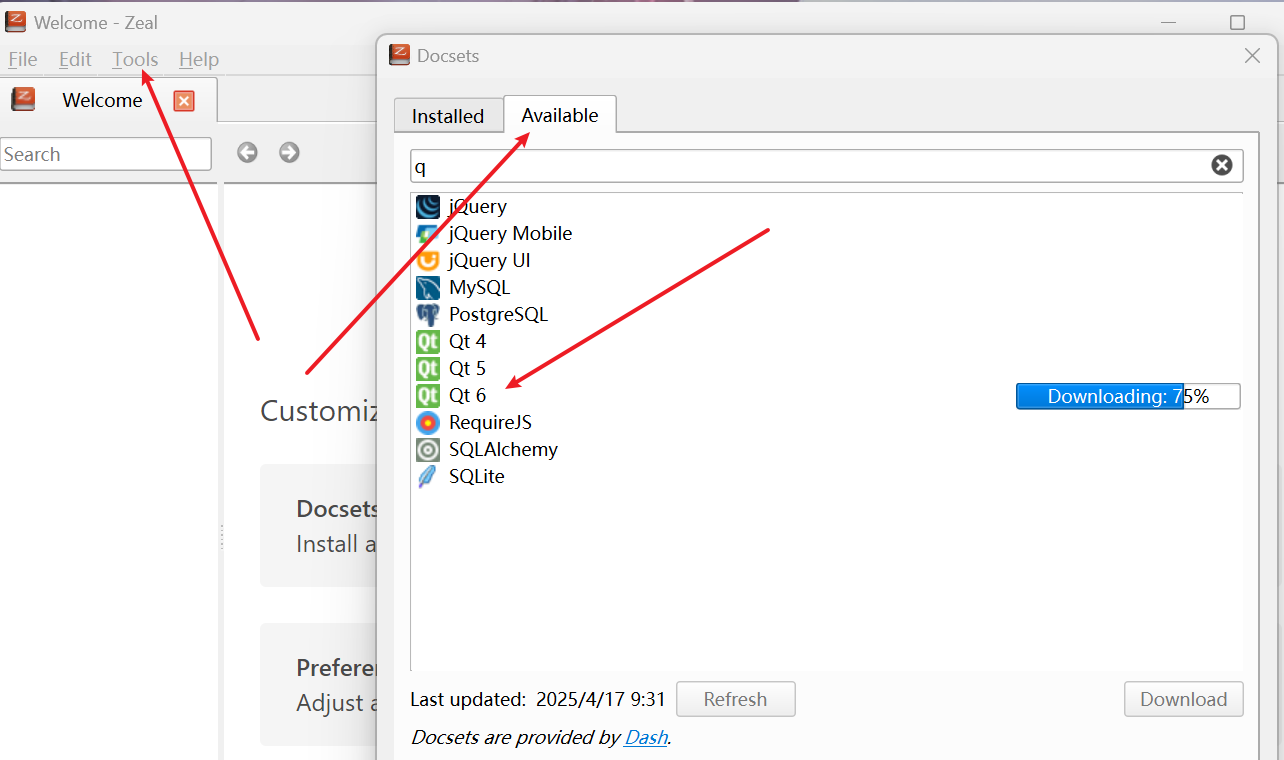Open the Help menu
Image resolution: width=1284 pixels, height=760 pixels.
pyautogui.click(x=199, y=60)
